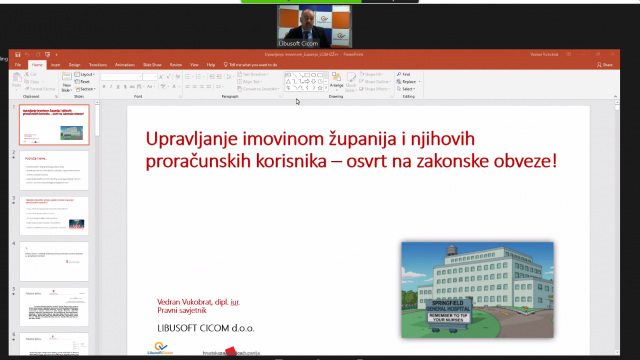Click the Bullets list icon
The width and height of the screenshot is (640, 360).
[188, 77]
